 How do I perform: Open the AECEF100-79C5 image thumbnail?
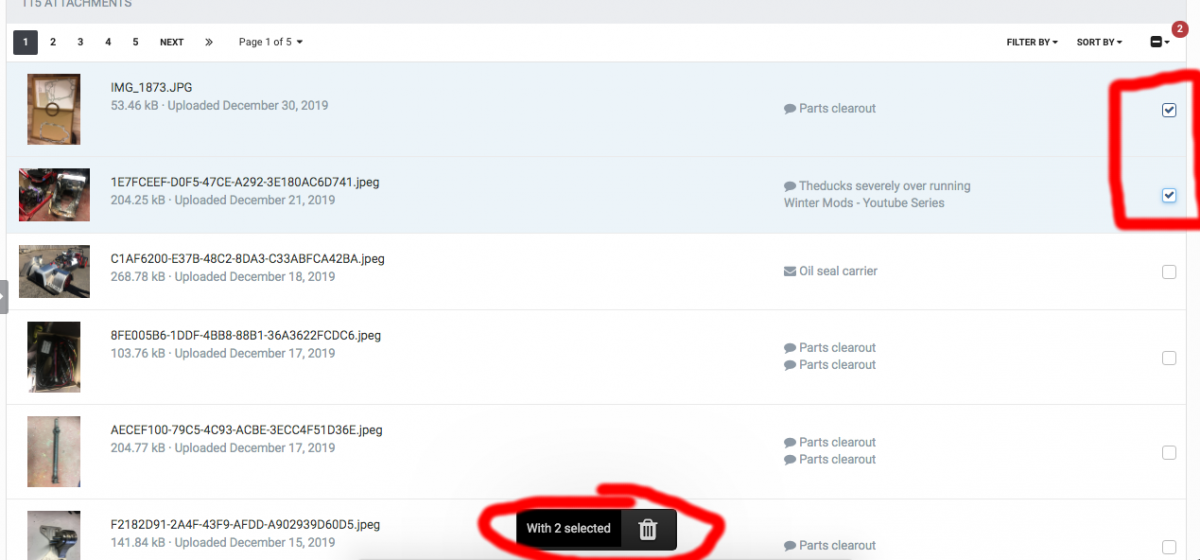(54, 452)
